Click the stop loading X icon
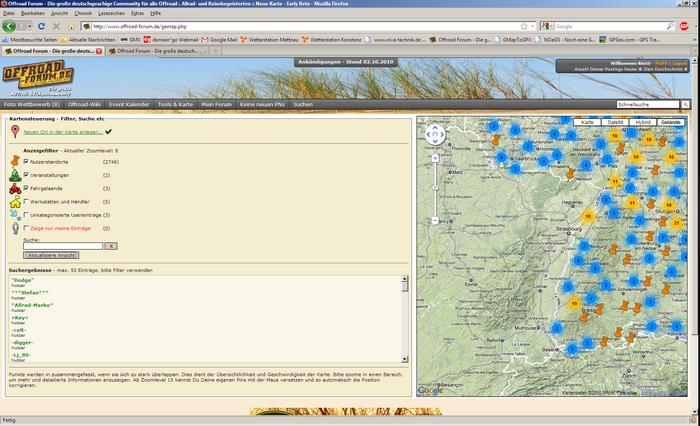 (x=56, y=26)
